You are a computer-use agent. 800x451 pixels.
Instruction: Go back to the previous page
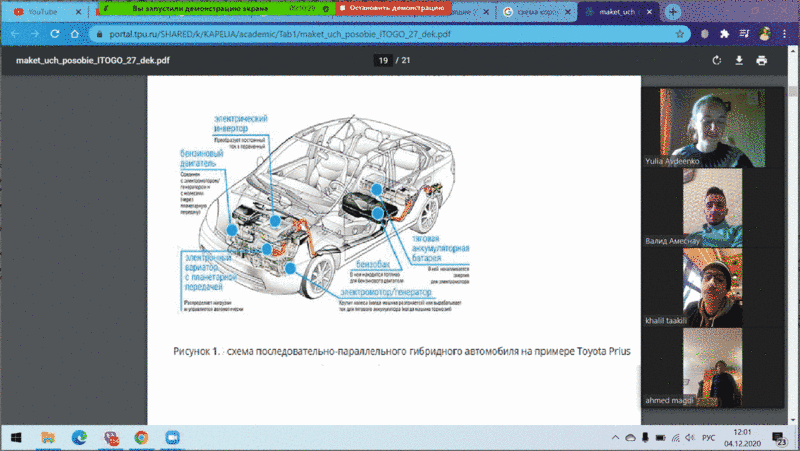pyautogui.click(x=15, y=33)
